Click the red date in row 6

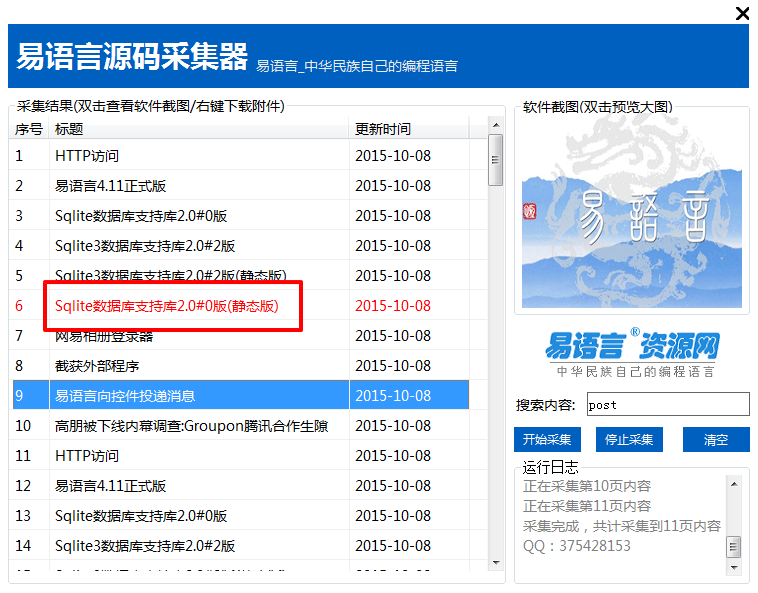tap(393, 305)
